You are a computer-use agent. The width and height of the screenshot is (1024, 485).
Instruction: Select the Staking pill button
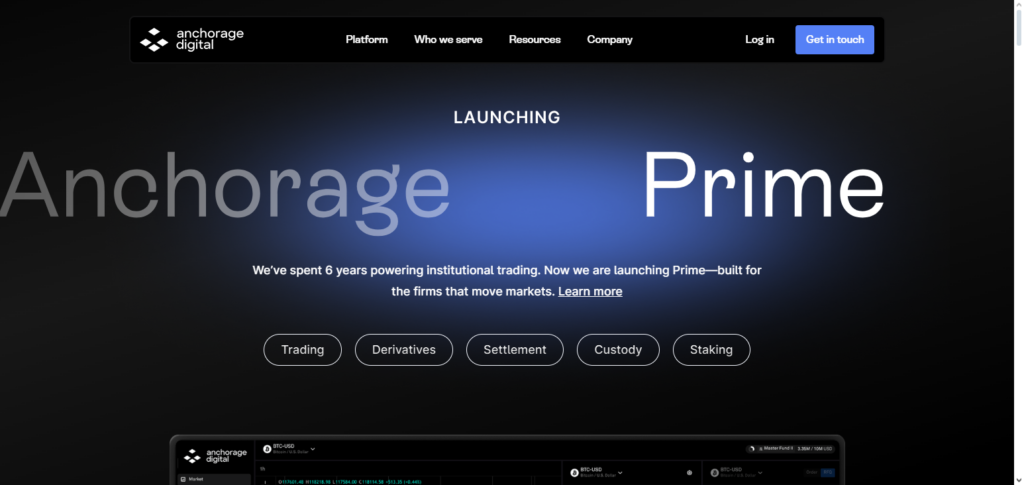(x=710, y=350)
